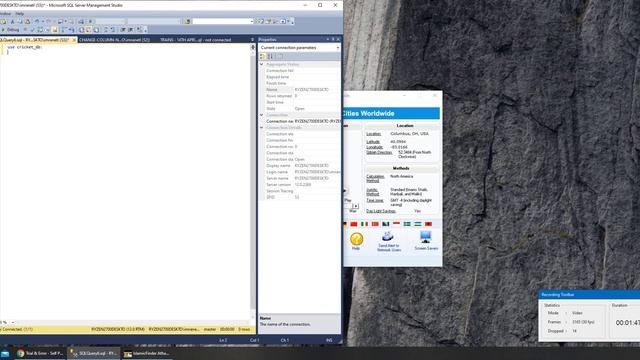Select the Session Tracing property row
Screen dimensions: 640x360
(x=302, y=191)
